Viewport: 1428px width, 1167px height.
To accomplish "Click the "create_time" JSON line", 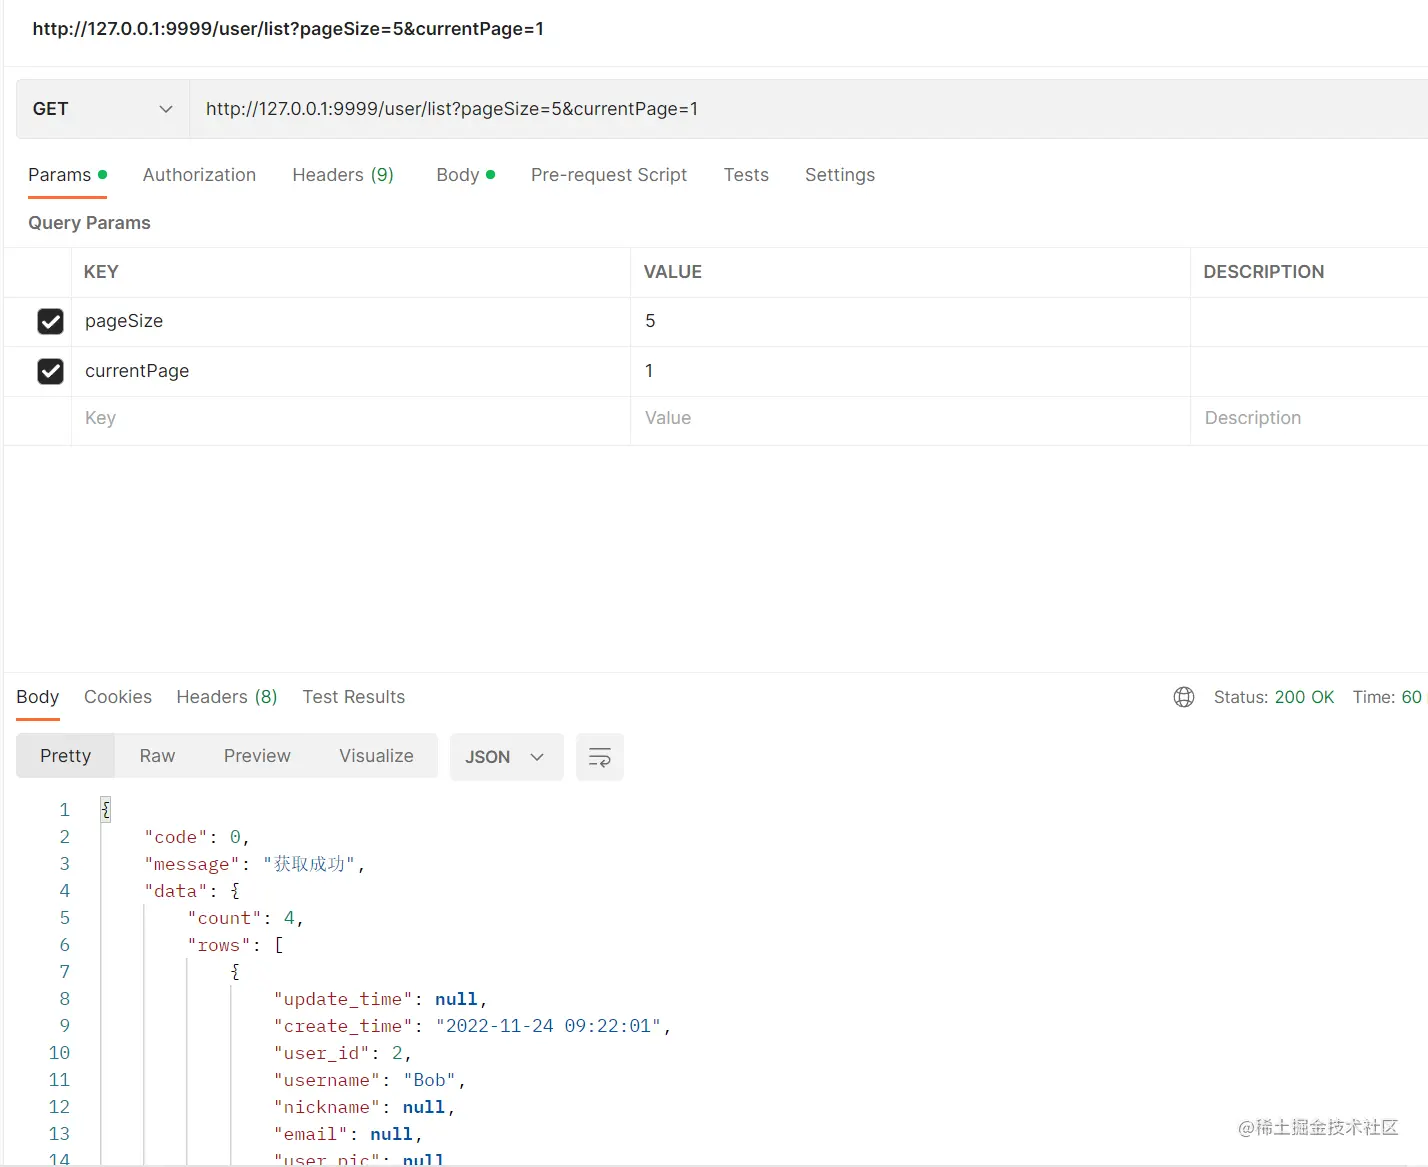I will (472, 1026).
